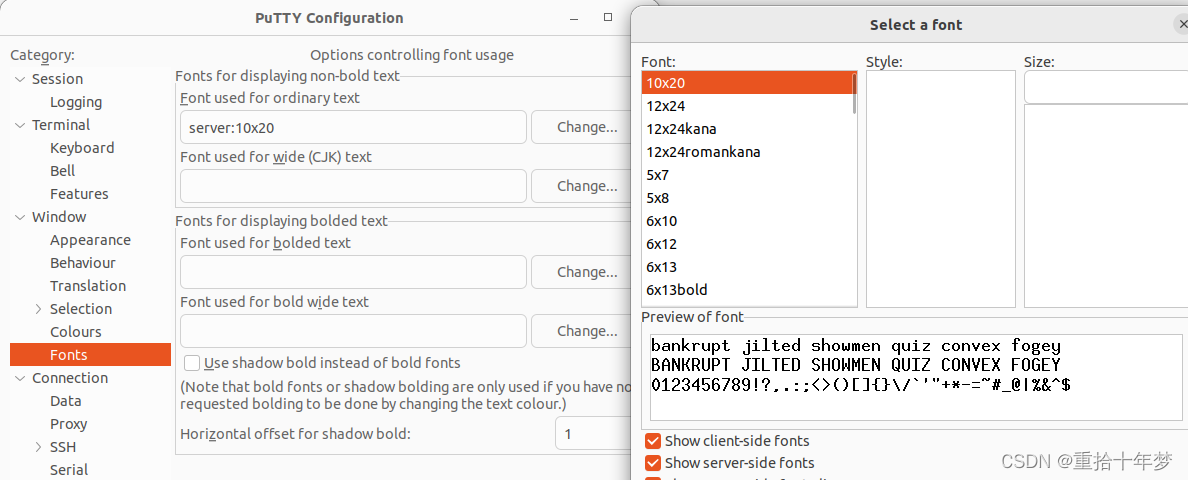Screen dimensions: 1188x480
Task: Click Change for wide (CJK) text font
Action: tap(582, 186)
